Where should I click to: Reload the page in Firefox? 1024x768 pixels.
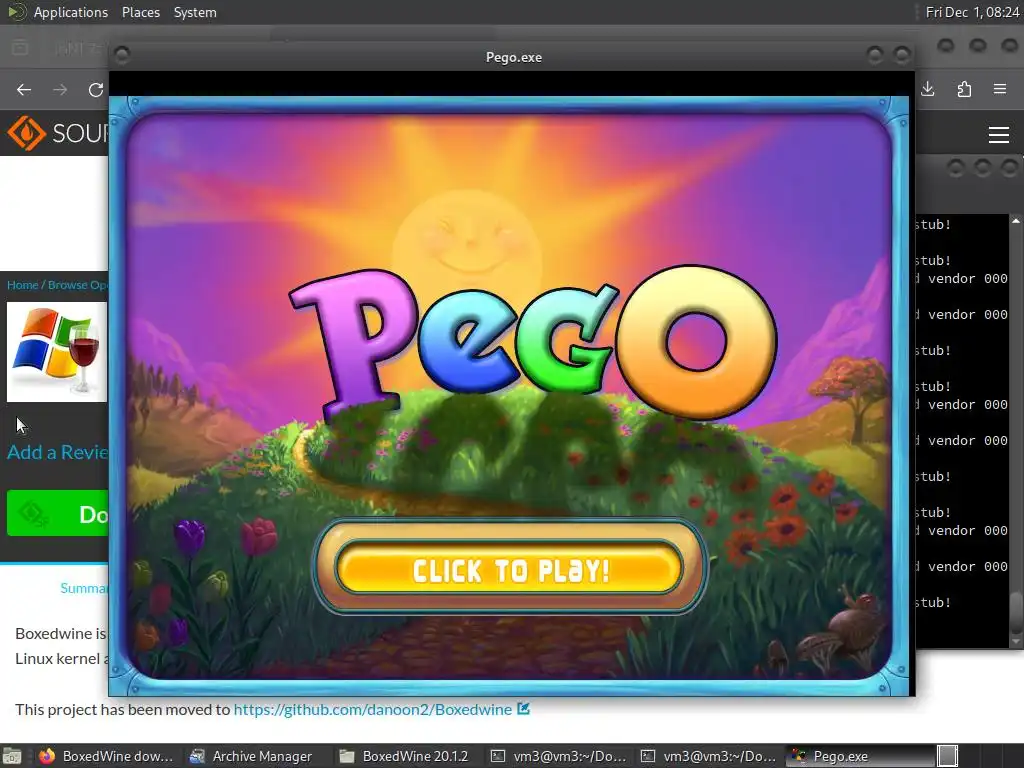pyautogui.click(x=96, y=89)
